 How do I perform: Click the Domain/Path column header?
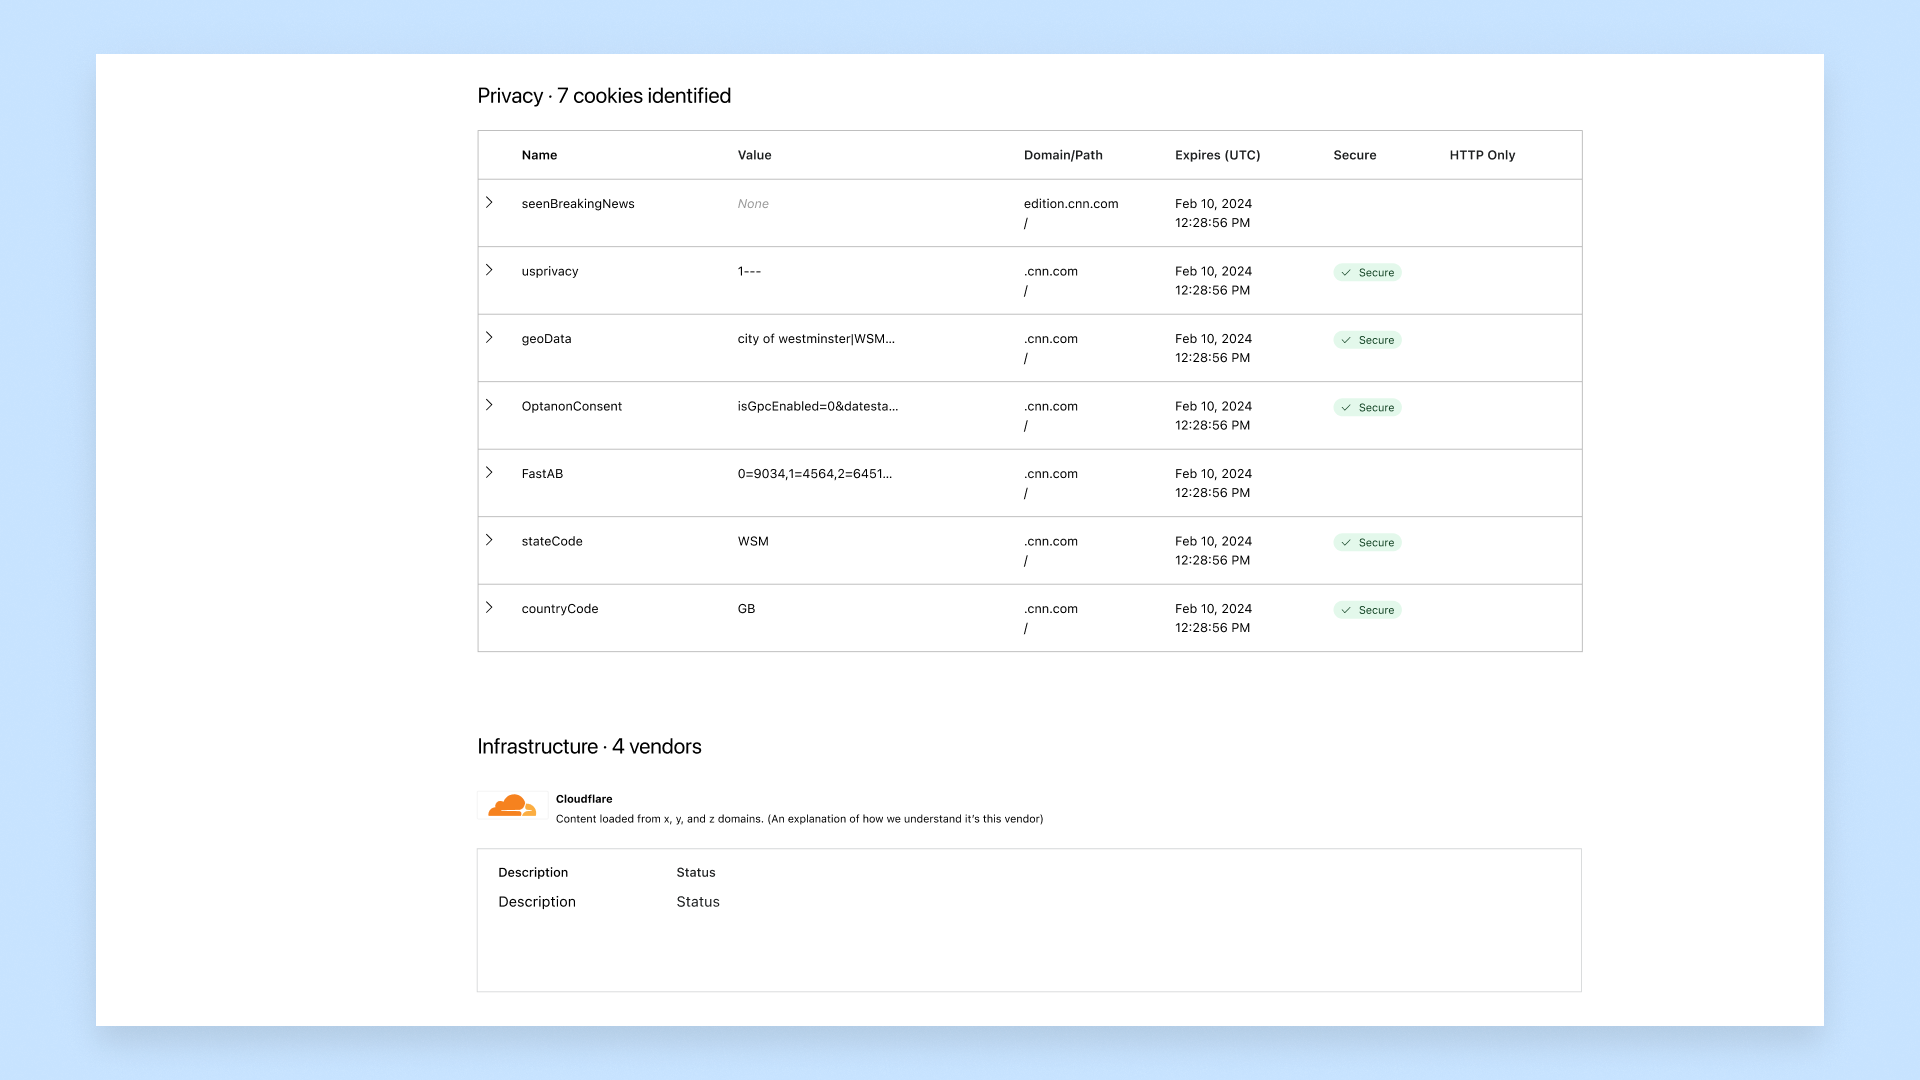point(1063,155)
